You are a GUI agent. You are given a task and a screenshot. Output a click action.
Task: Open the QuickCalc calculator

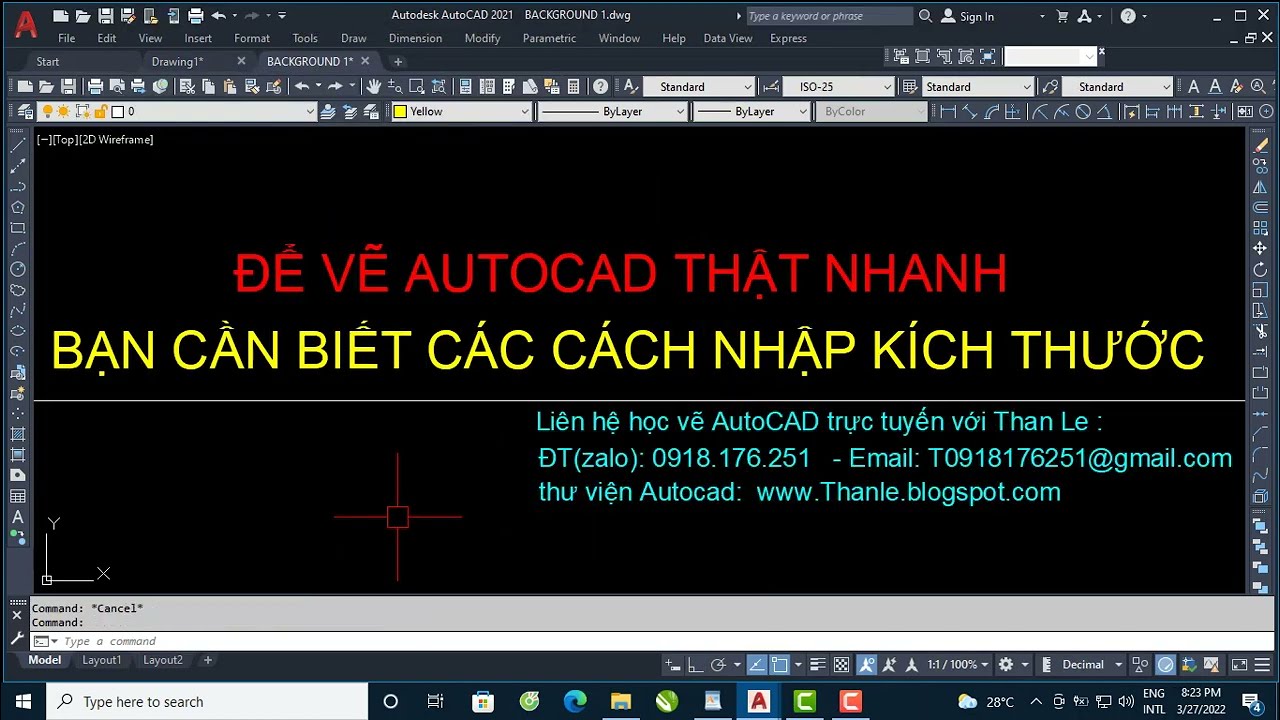pyautogui.click(x=575, y=87)
